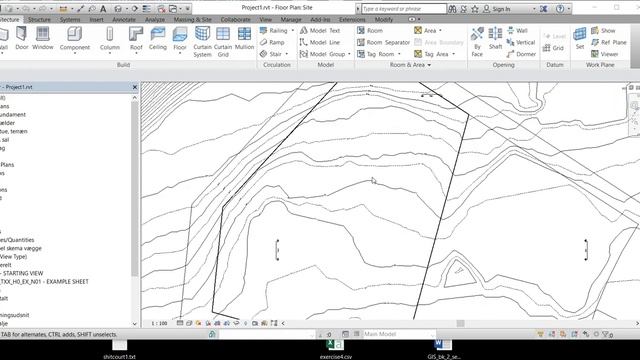Click the Railing tool

point(273,31)
